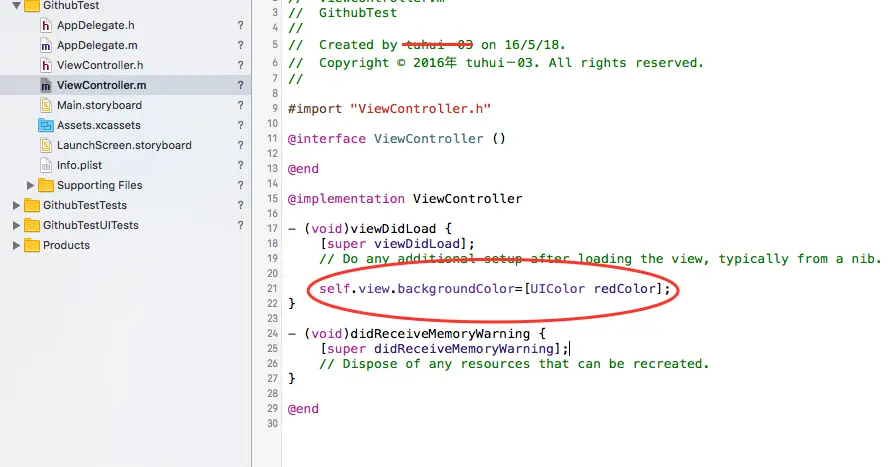Image resolution: width=892 pixels, height=467 pixels.
Task: Click the Copyright 2016 comment line
Action: point(496,63)
